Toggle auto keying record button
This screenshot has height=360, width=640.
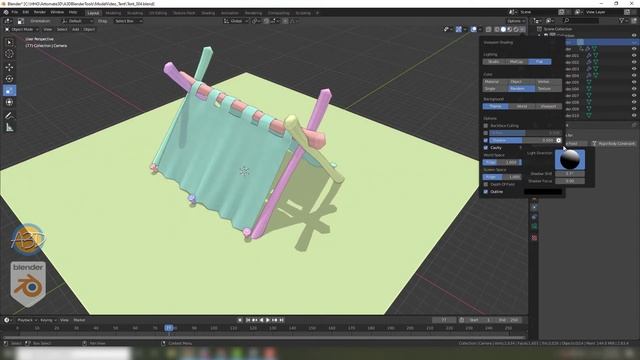[240, 320]
